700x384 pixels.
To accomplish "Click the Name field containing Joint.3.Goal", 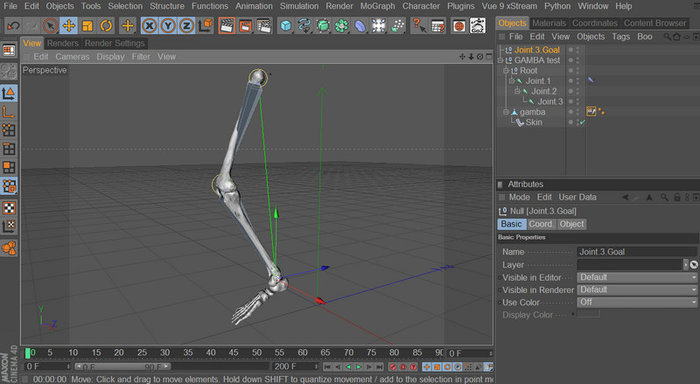I will pos(637,252).
